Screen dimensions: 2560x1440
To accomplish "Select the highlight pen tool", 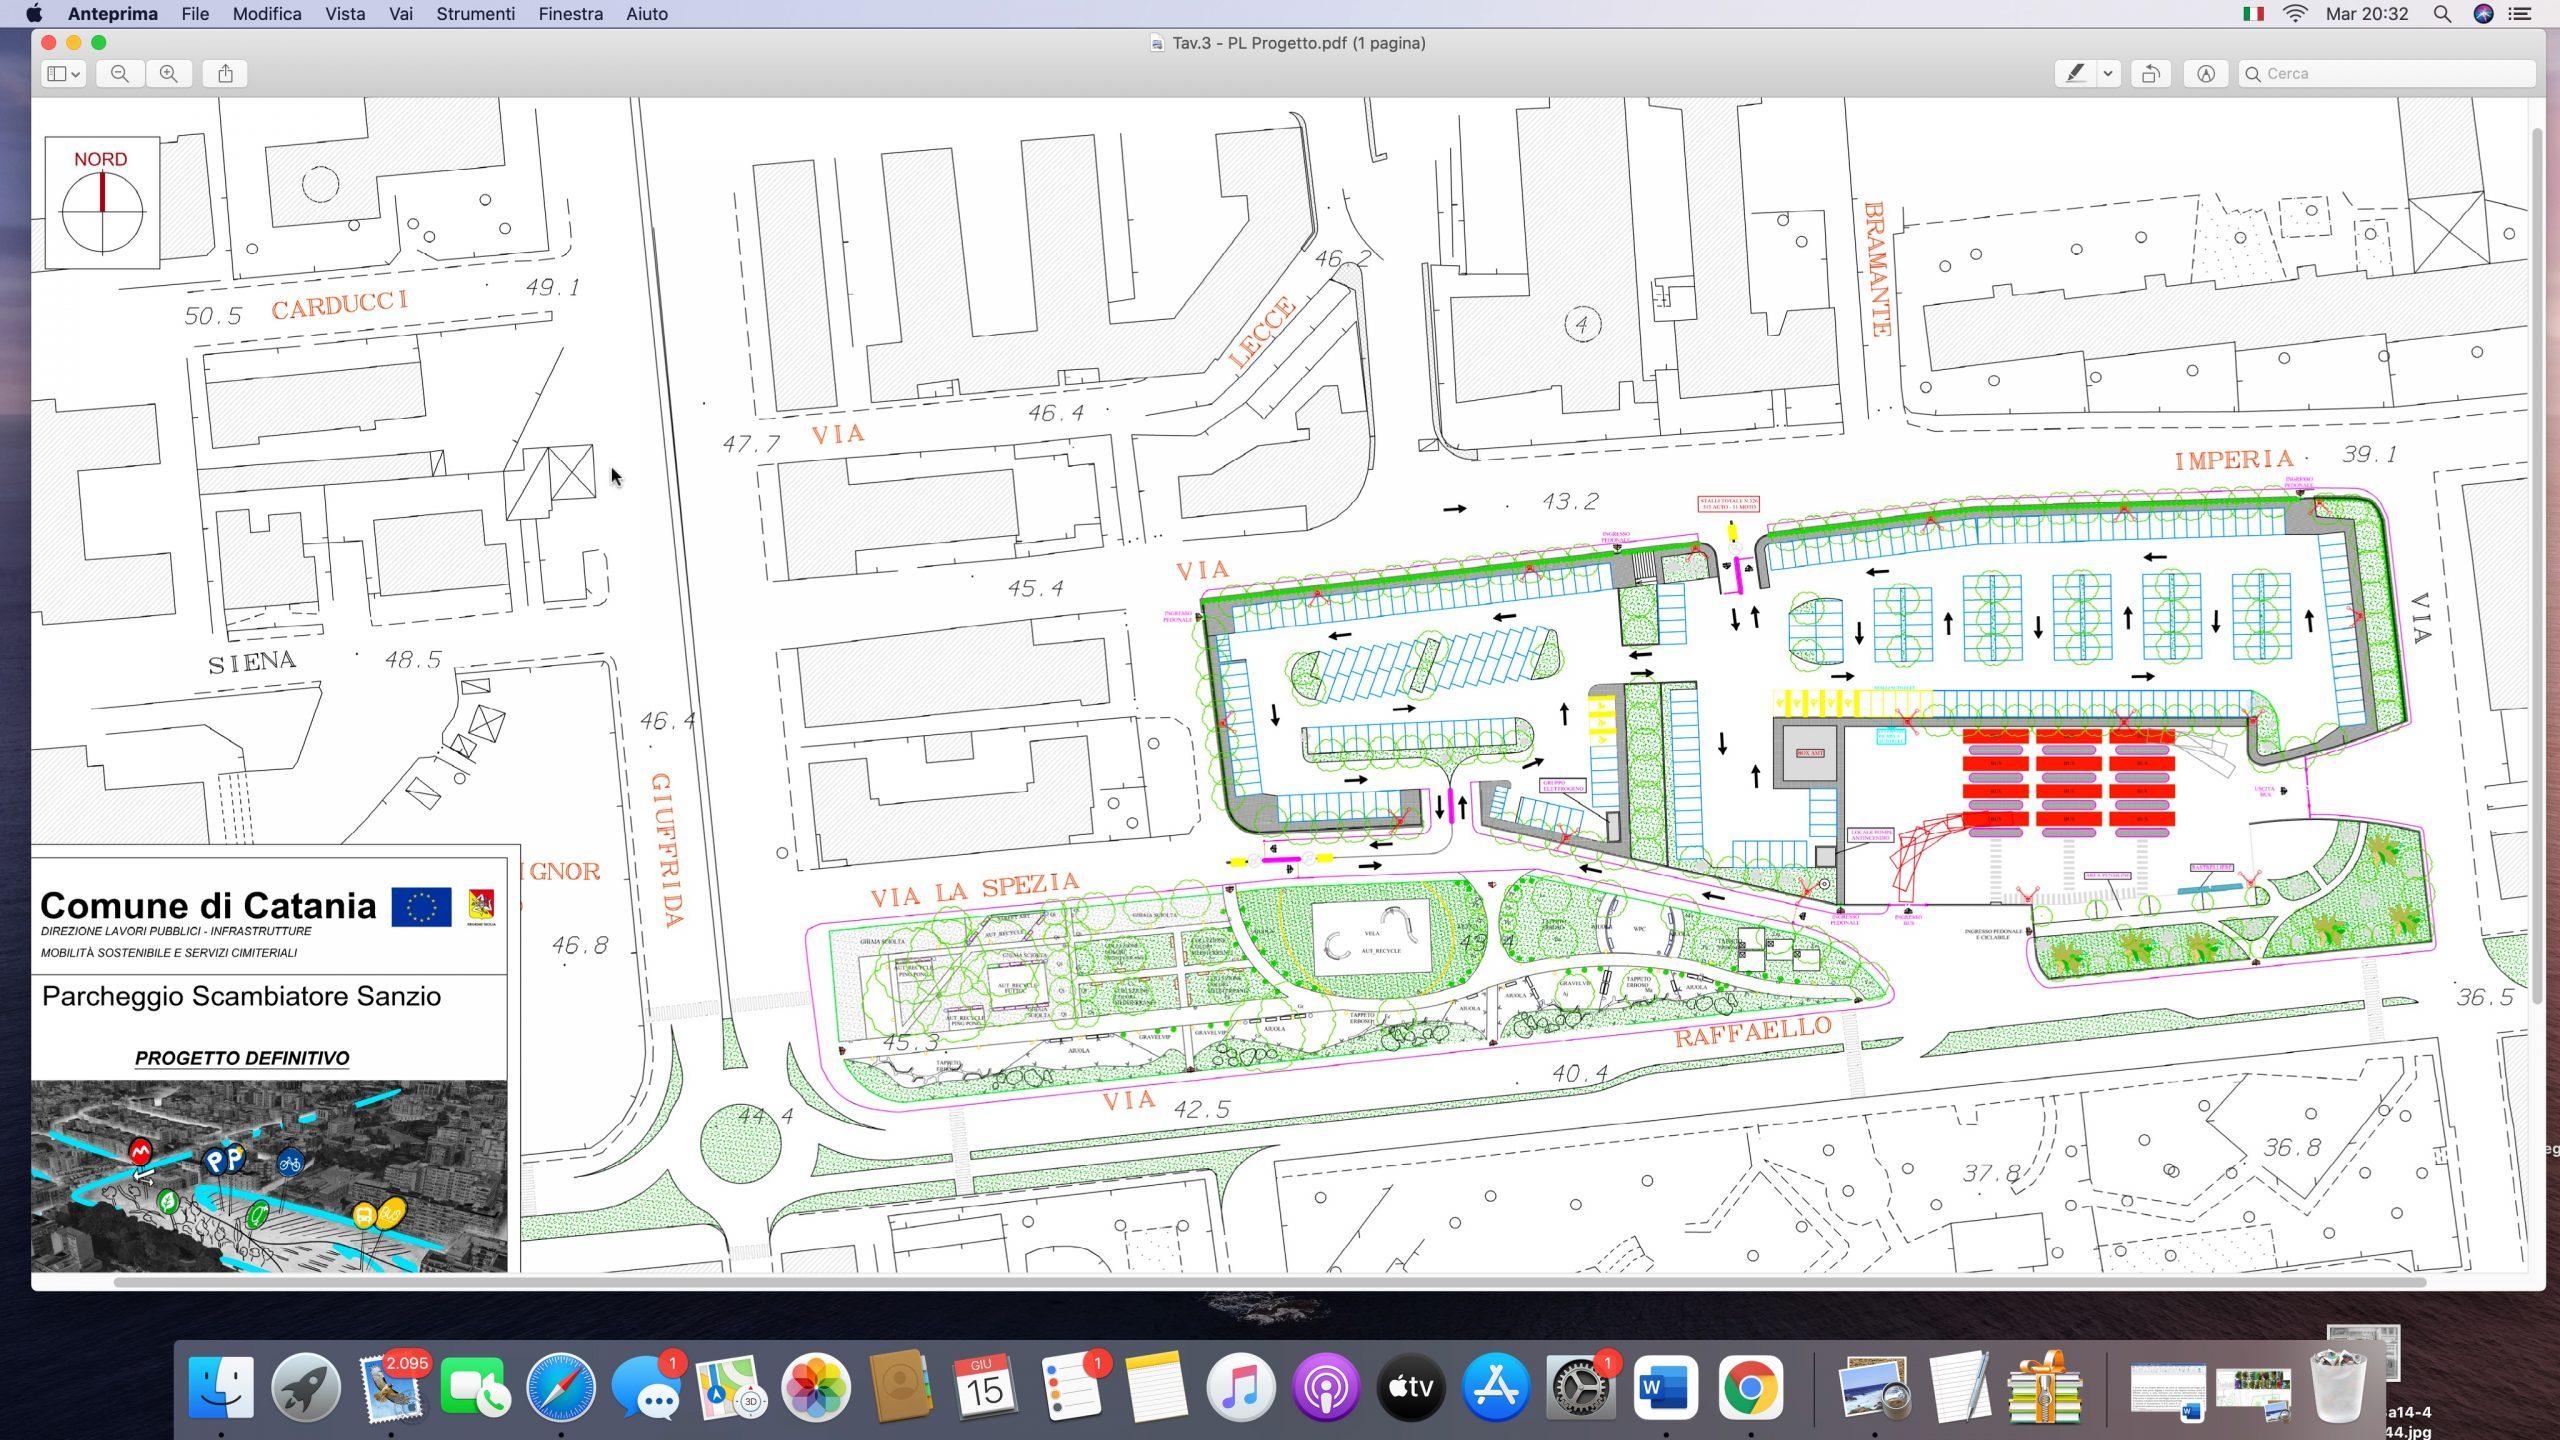I will tap(2075, 73).
